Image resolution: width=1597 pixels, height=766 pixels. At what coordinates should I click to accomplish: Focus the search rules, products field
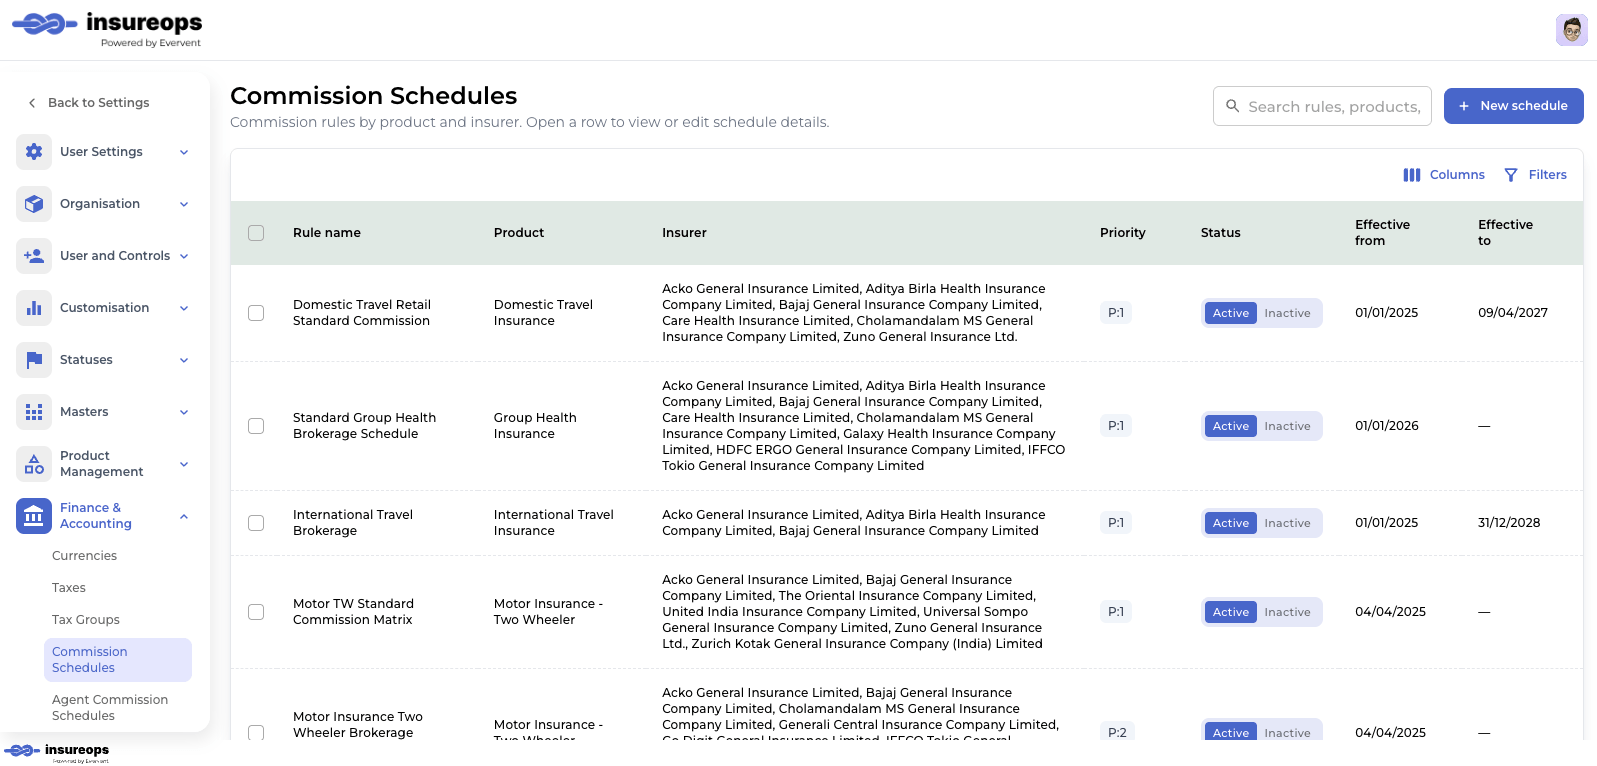click(x=1322, y=106)
